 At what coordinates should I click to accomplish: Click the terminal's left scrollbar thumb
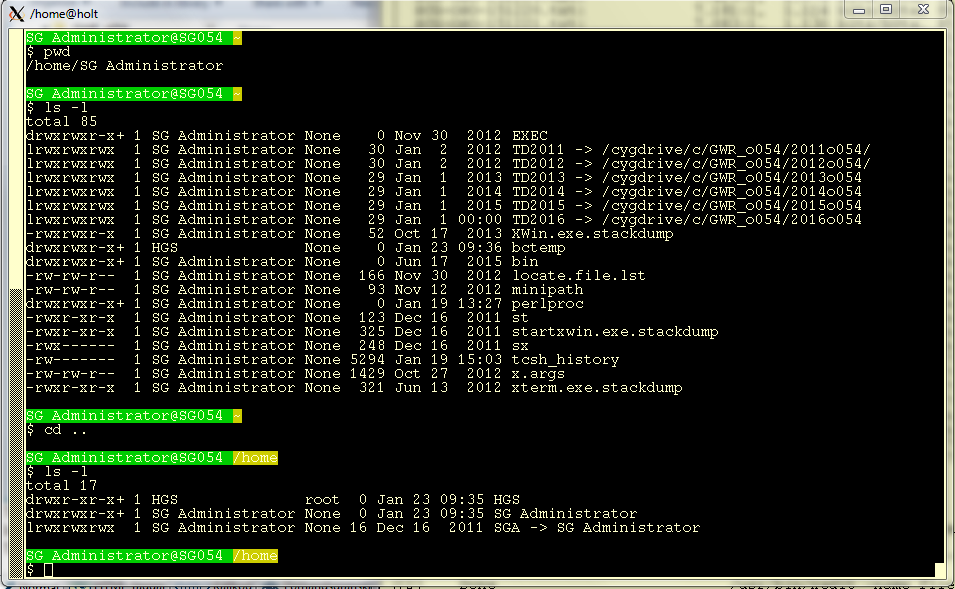tap(16, 432)
